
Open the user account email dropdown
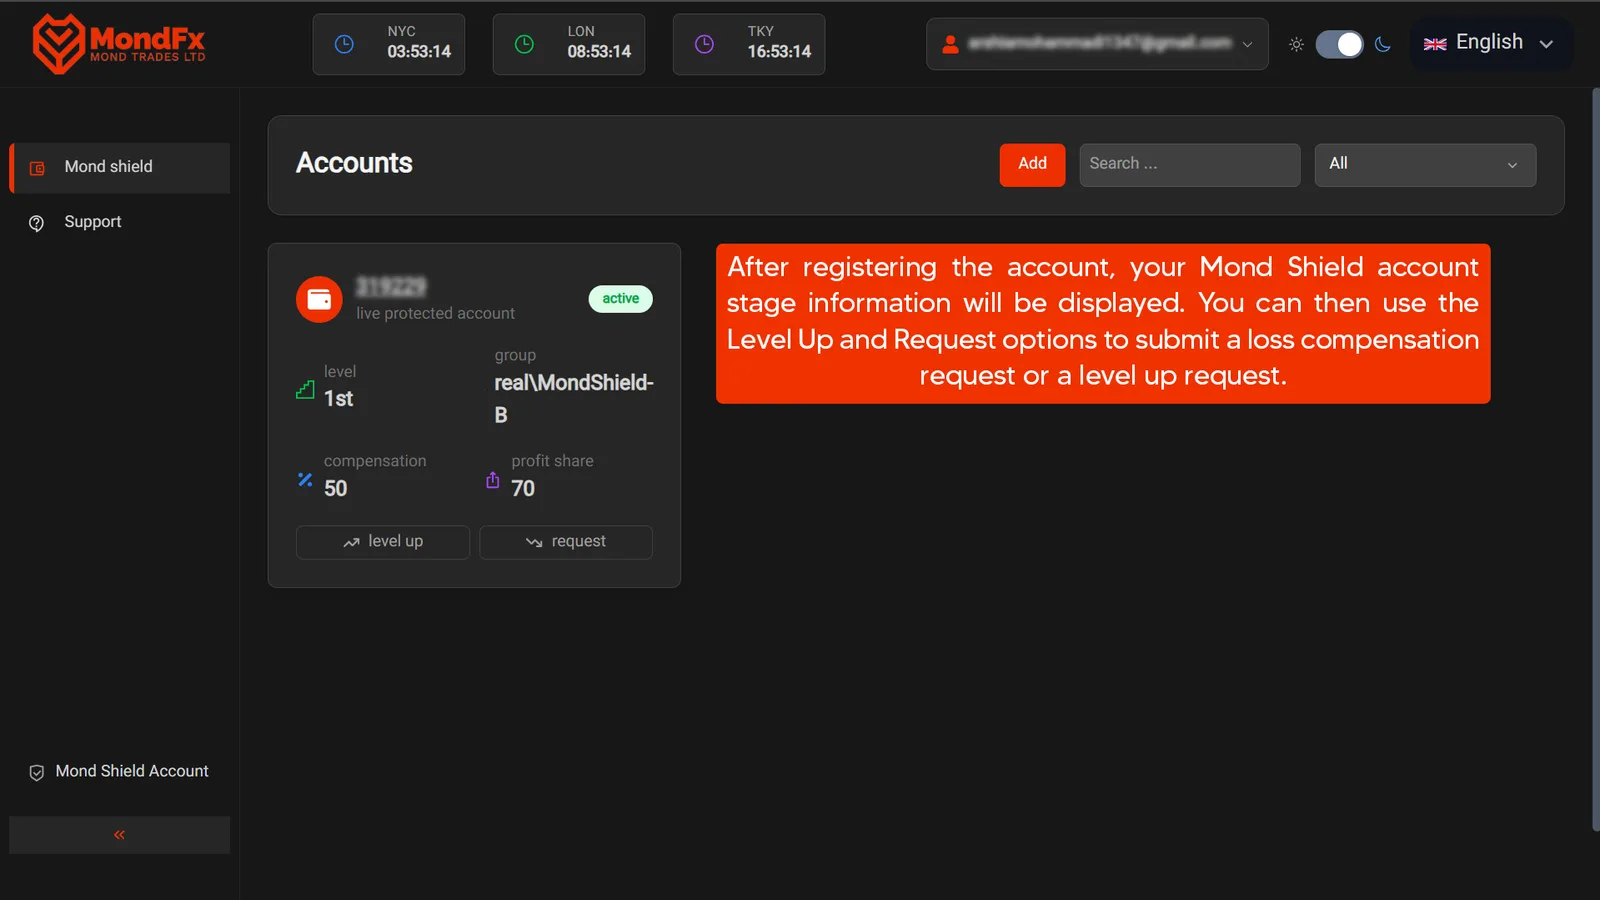point(1097,44)
